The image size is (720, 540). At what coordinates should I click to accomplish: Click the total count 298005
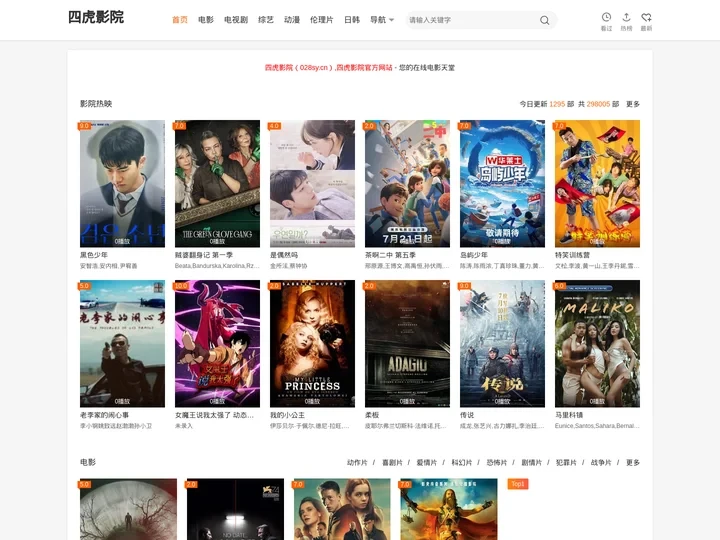point(598,104)
